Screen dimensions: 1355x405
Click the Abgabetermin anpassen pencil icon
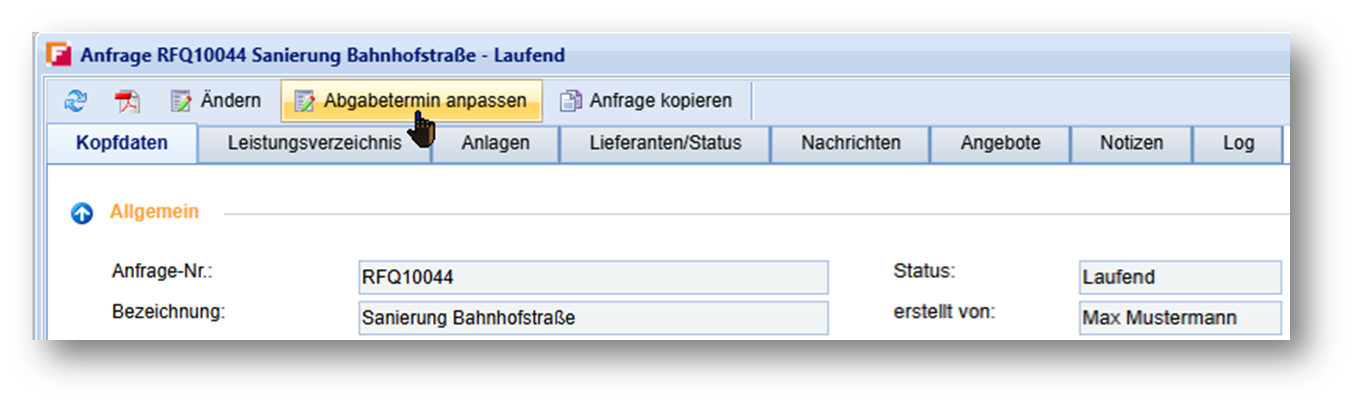tap(304, 101)
